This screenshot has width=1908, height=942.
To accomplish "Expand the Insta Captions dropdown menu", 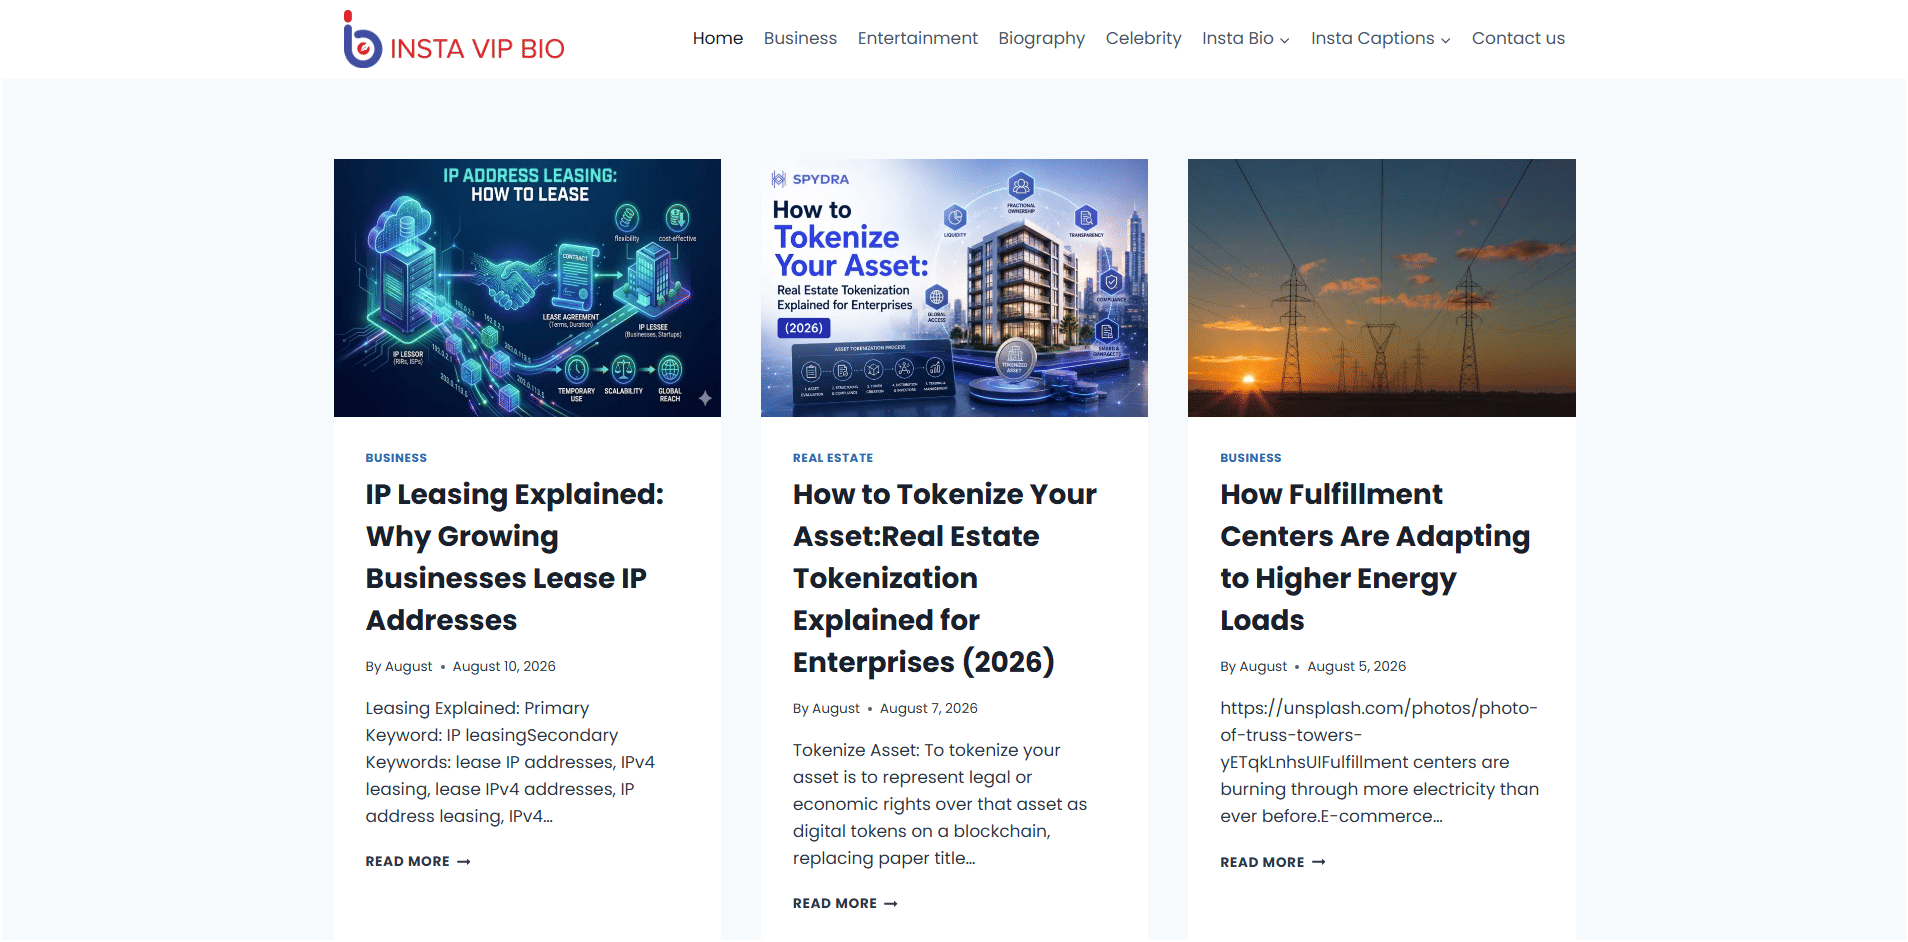I will point(1380,38).
